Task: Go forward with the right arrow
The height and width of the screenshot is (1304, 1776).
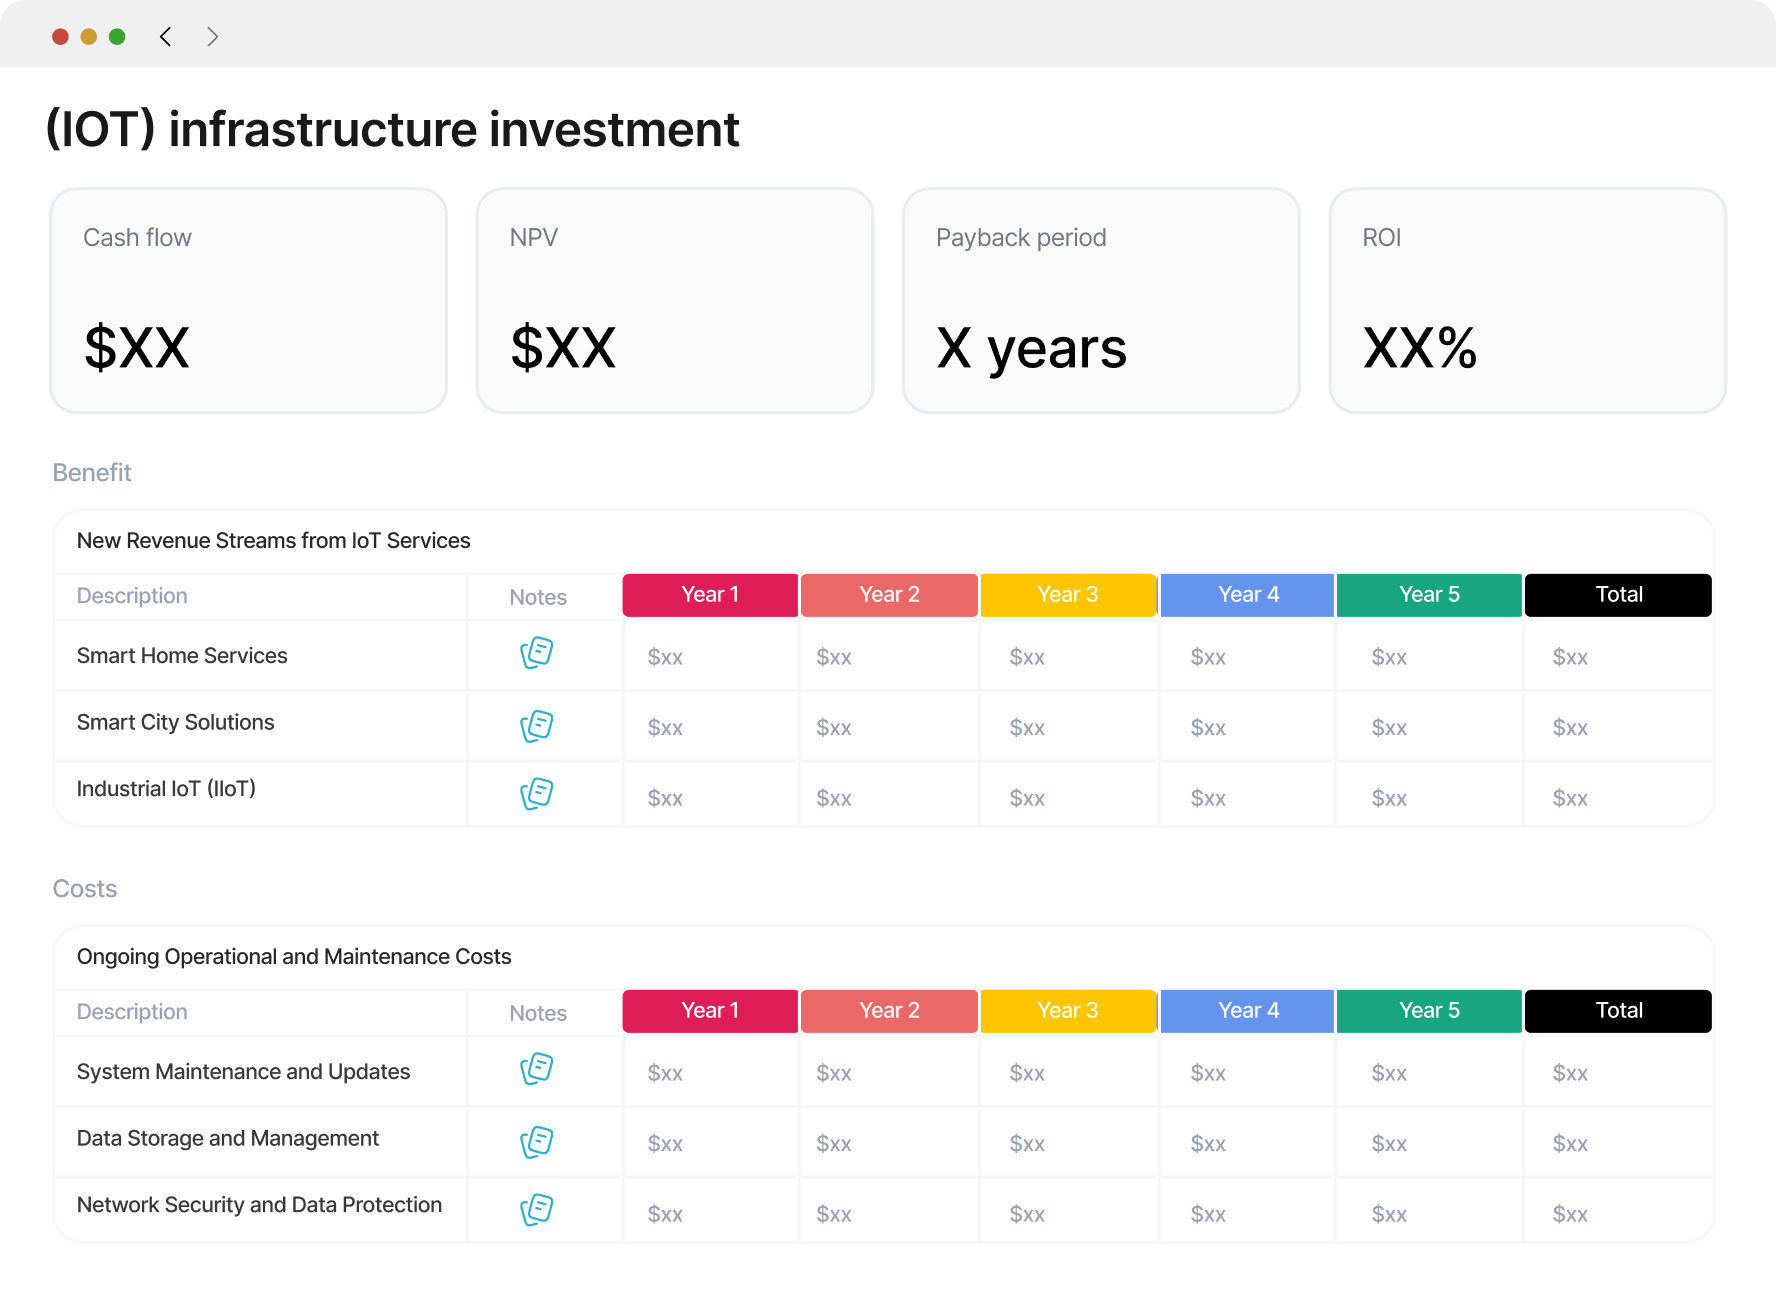Action: click(212, 37)
